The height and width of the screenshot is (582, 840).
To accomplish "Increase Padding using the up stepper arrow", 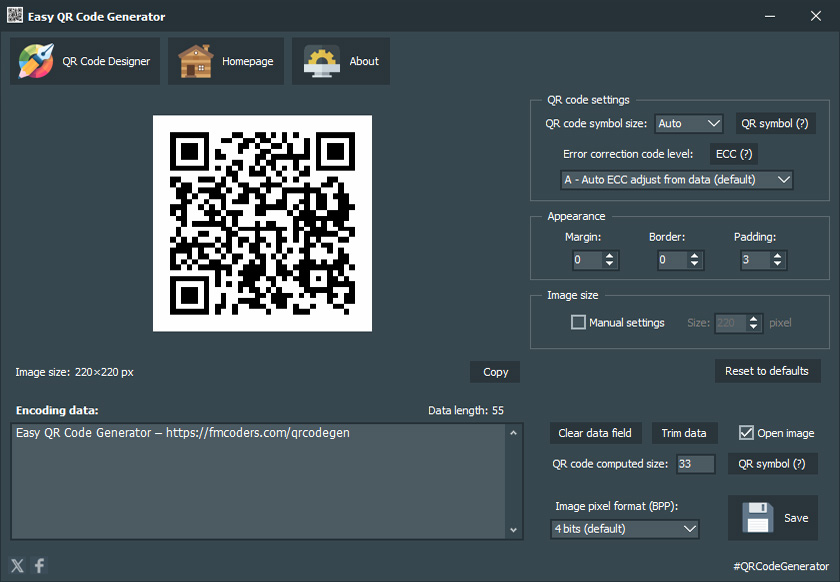I will 778,254.
